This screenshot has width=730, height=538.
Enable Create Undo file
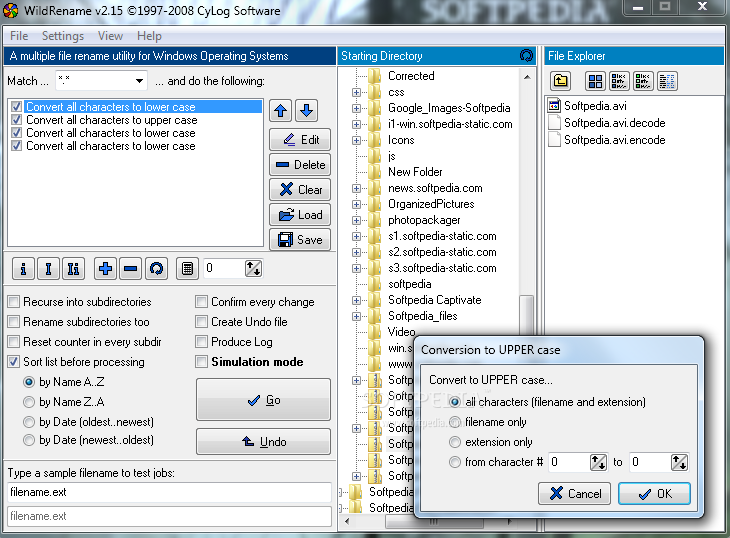click(202, 322)
